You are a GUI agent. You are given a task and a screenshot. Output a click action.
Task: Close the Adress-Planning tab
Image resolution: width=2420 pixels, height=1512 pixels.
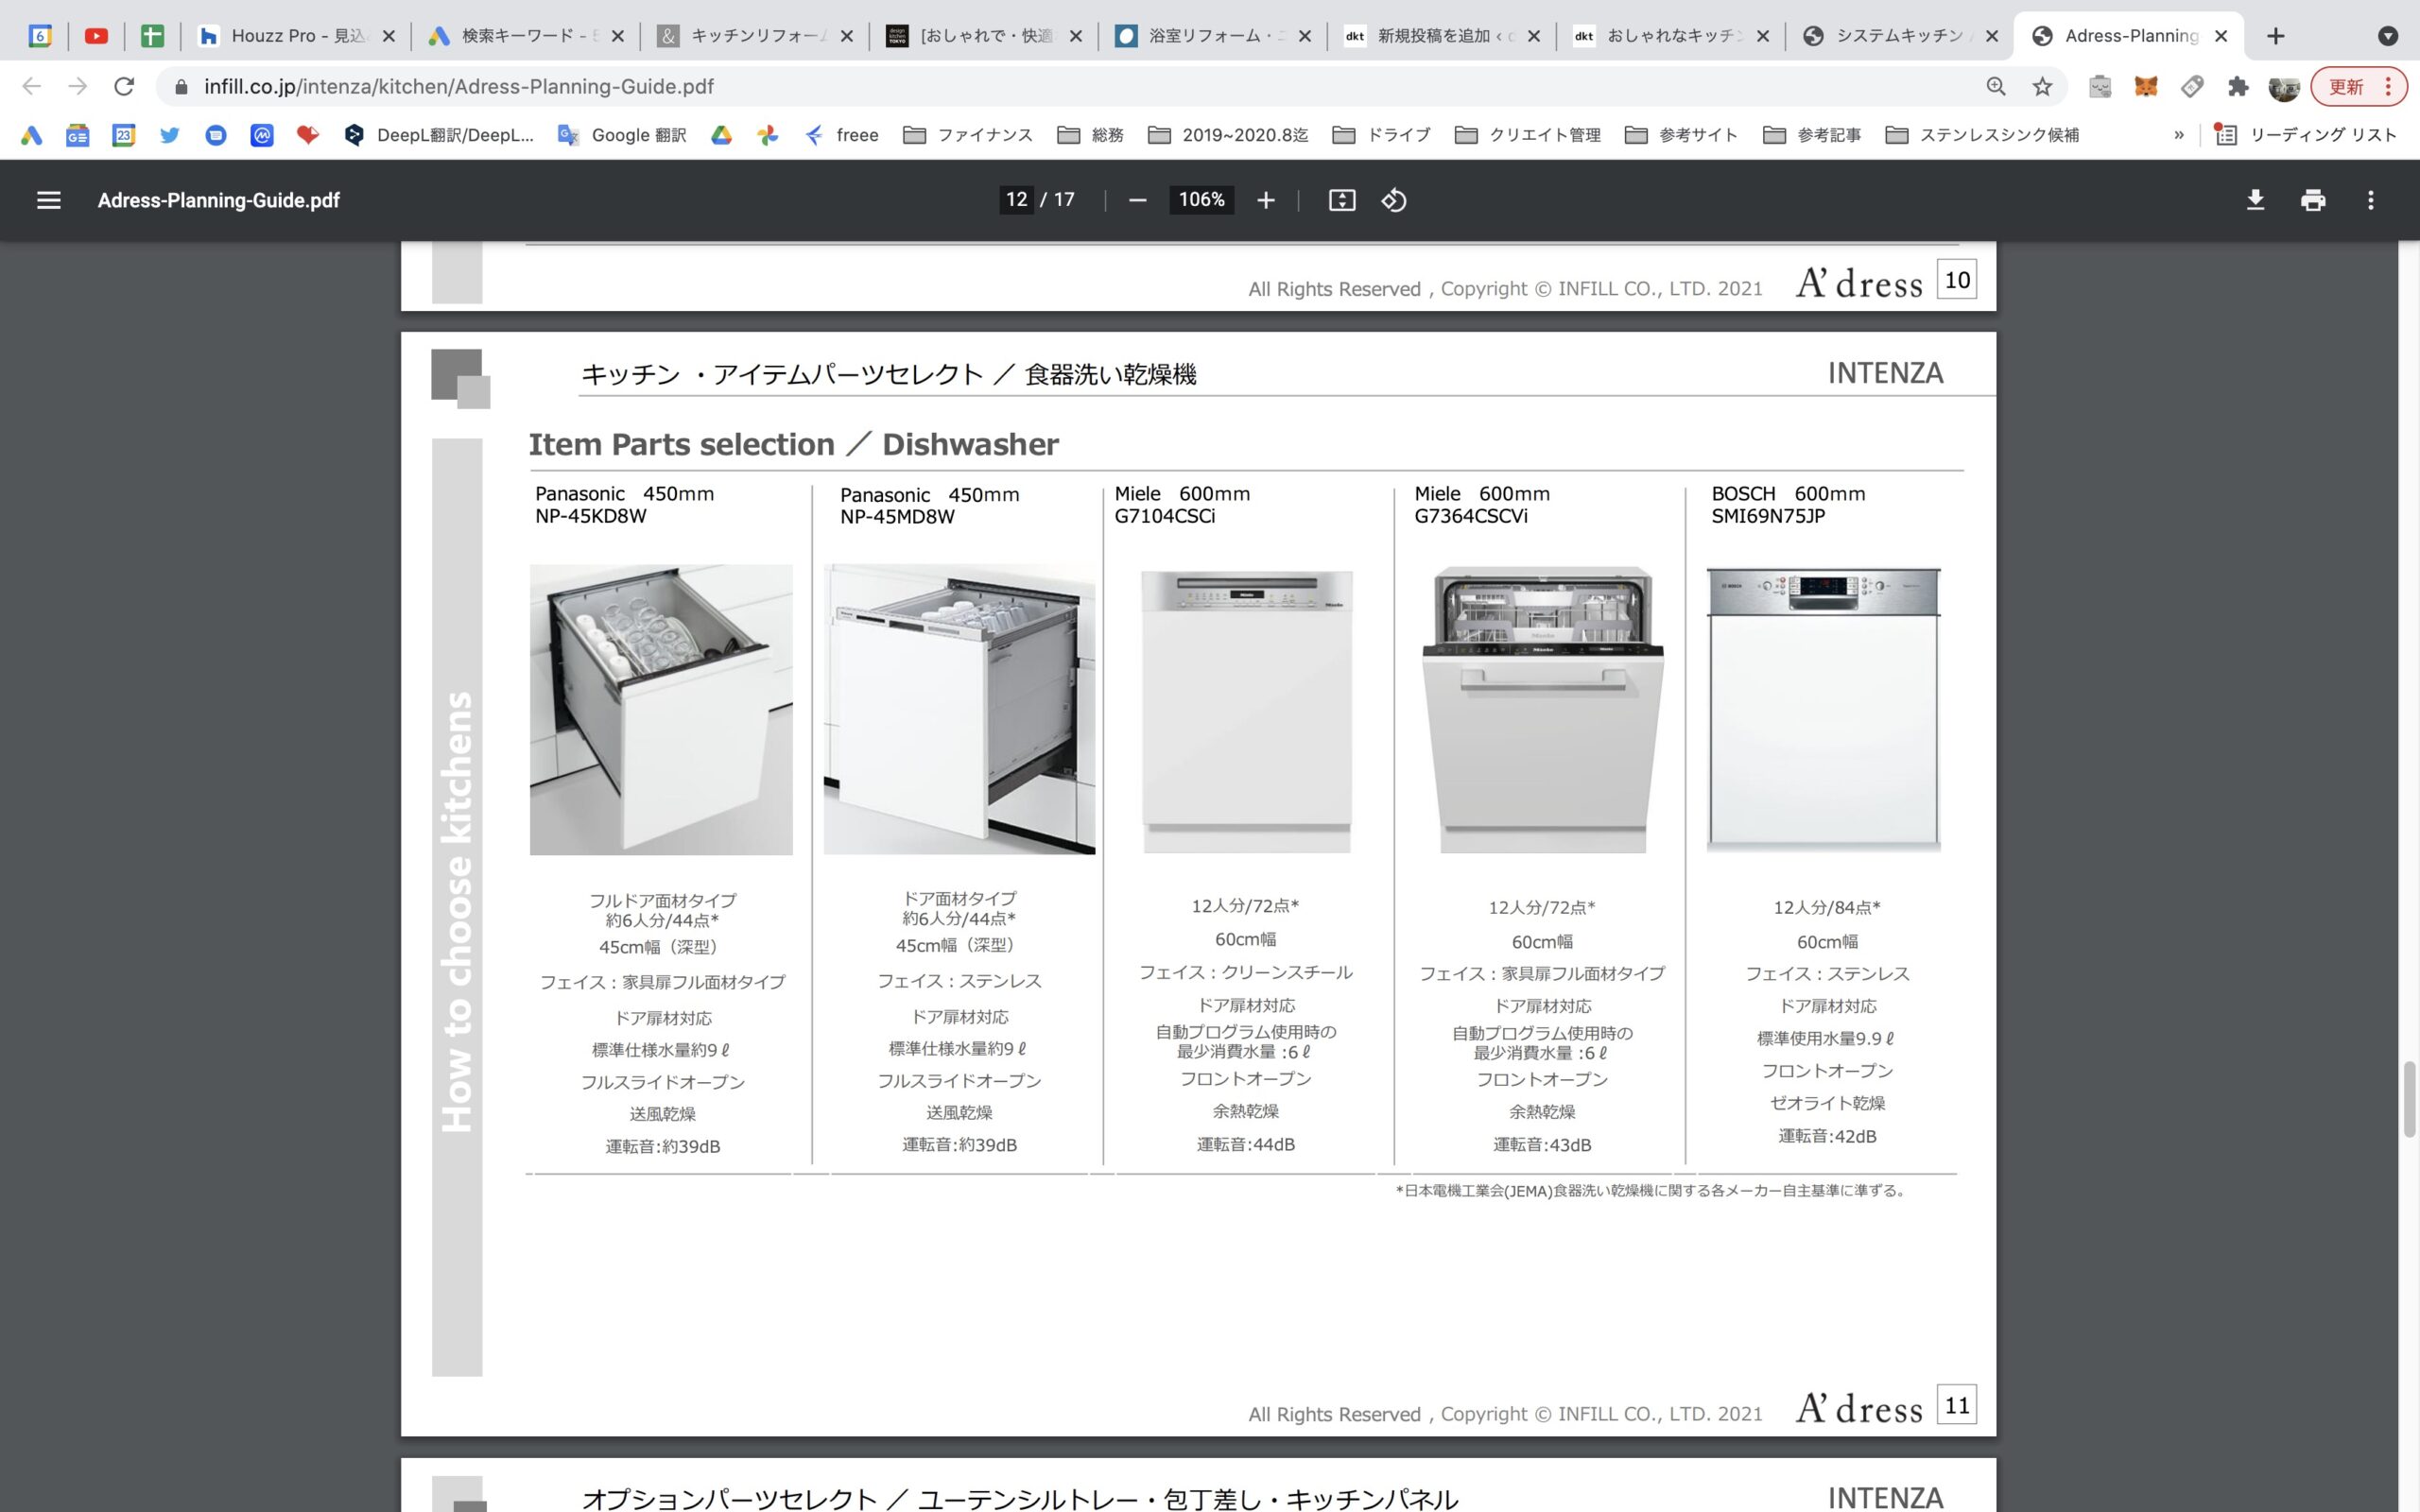(2221, 36)
